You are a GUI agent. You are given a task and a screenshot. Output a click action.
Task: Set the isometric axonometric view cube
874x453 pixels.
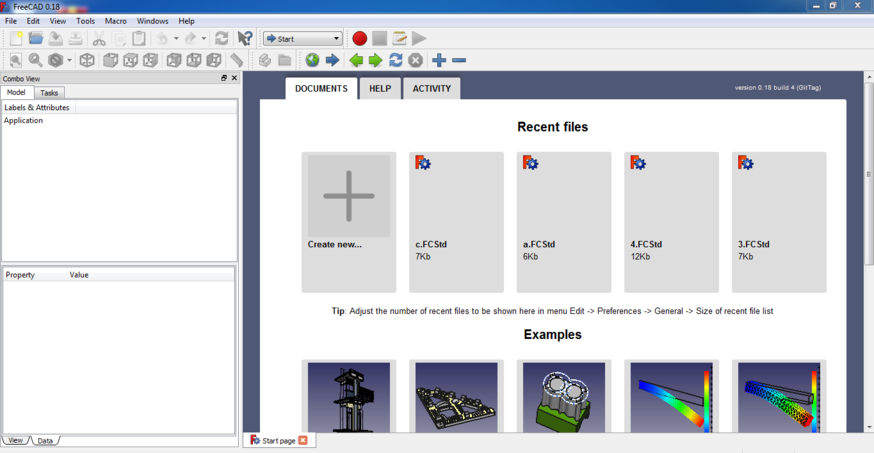click(87, 60)
